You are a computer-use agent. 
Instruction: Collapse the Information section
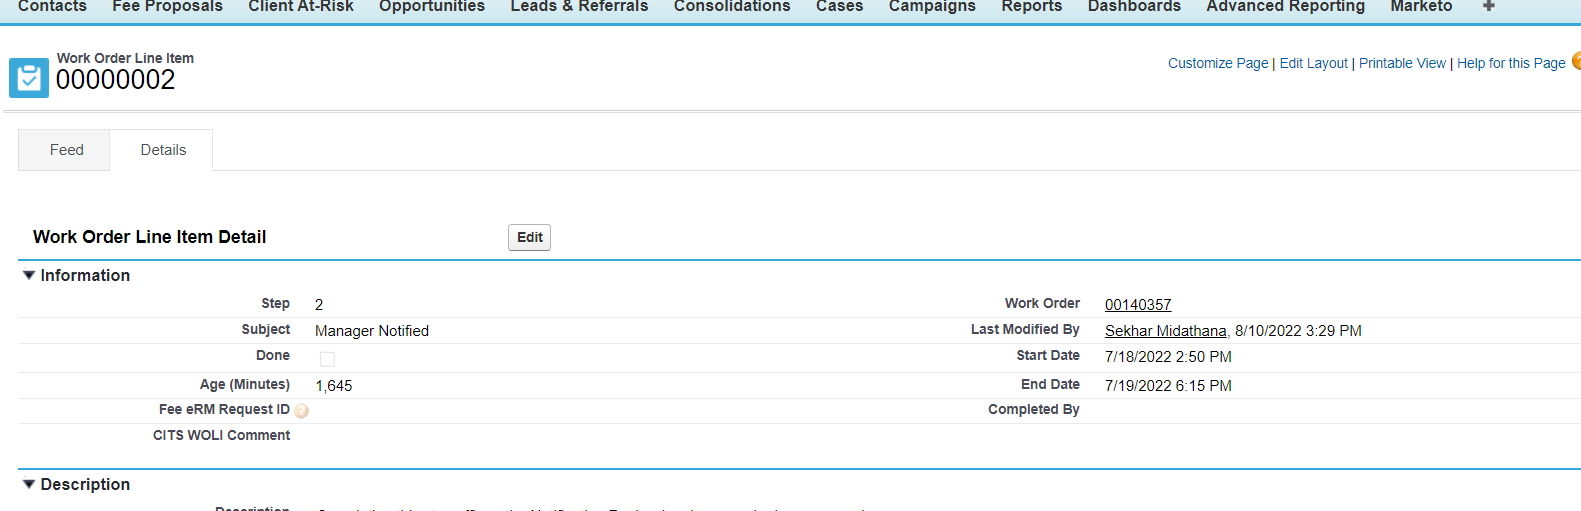(x=29, y=275)
